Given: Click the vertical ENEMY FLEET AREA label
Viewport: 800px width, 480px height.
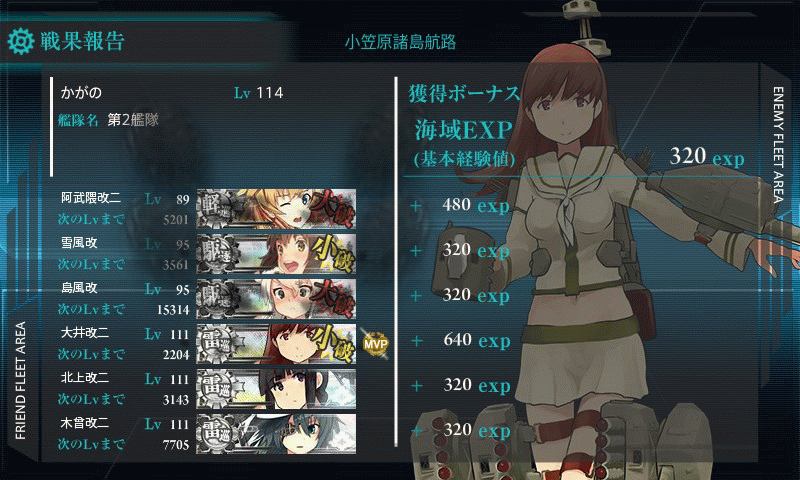Looking at the screenshot, I should (778, 145).
